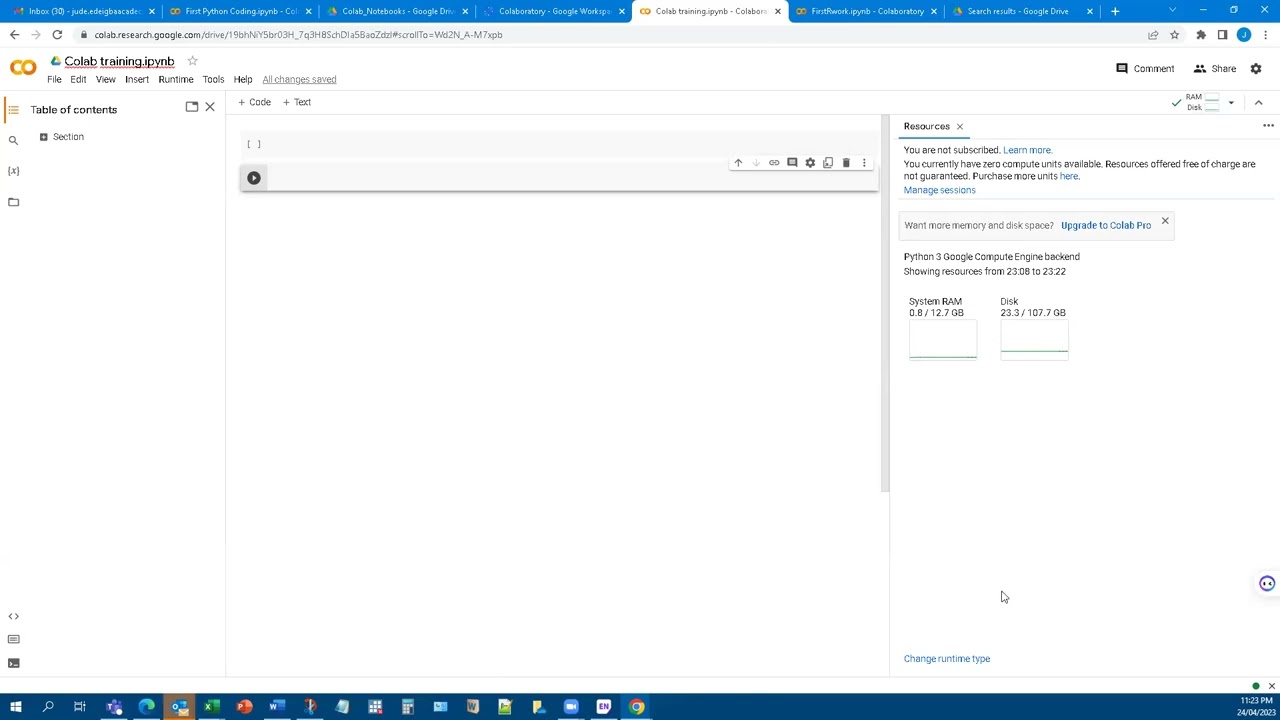
Task: Move the cell up with the arrow icon
Action: [738, 163]
